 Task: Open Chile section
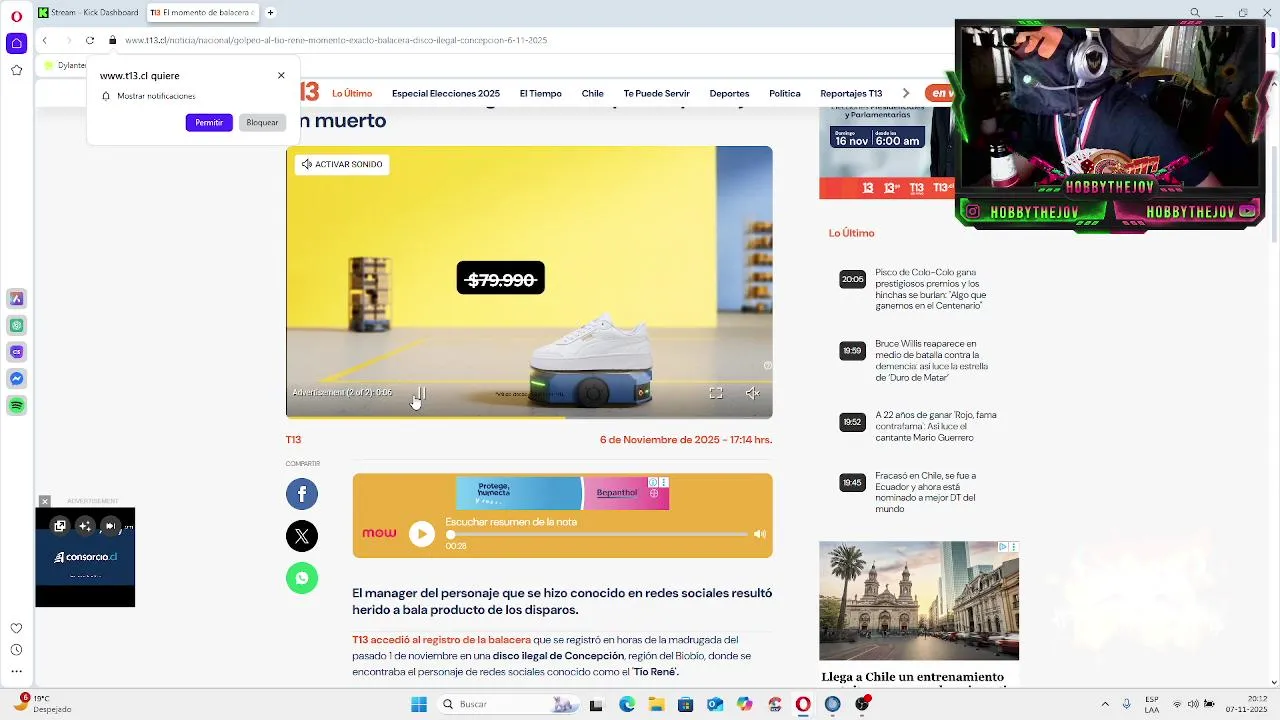point(593,93)
